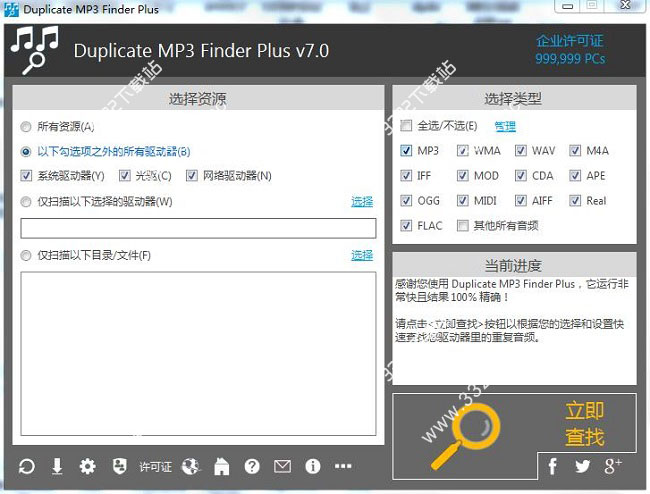Share via the Google+ icon
Viewport: 650px width, 494px height.
(x=613, y=466)
